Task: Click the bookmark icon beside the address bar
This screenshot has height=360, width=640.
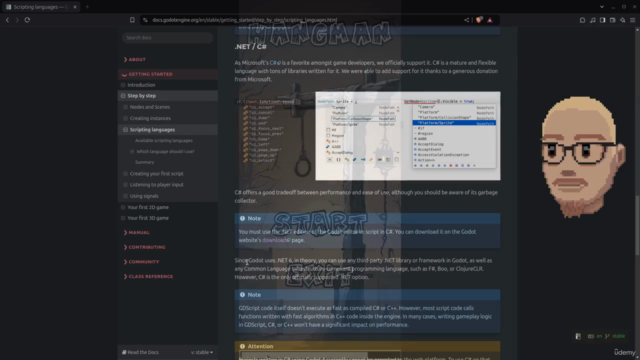Action: [x=132, y=20]
